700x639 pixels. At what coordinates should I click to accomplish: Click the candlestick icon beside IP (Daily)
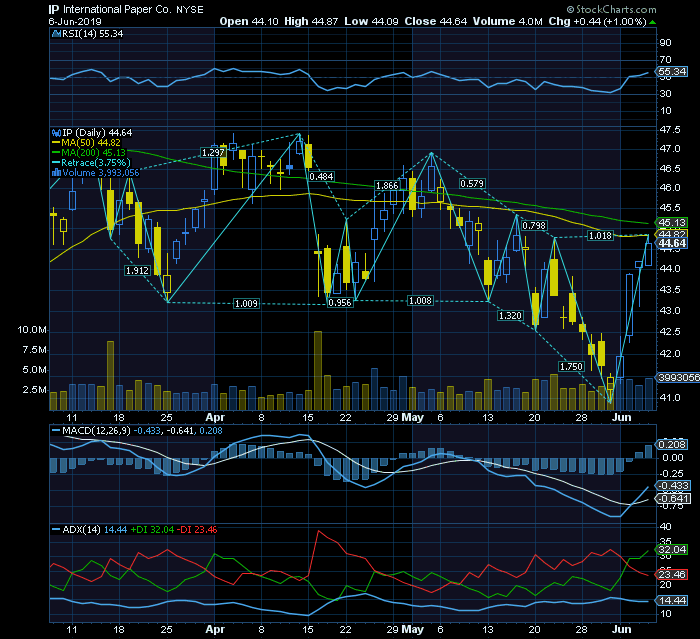56,133
